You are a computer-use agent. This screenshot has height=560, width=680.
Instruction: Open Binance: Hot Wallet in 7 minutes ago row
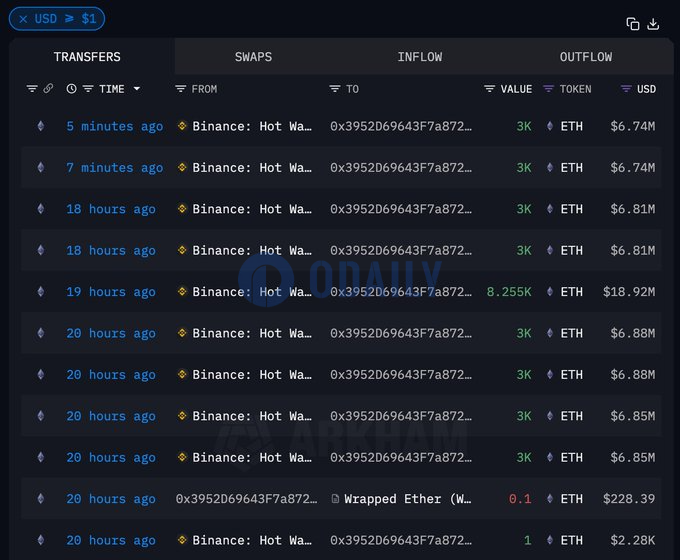(x=252, y=168)
